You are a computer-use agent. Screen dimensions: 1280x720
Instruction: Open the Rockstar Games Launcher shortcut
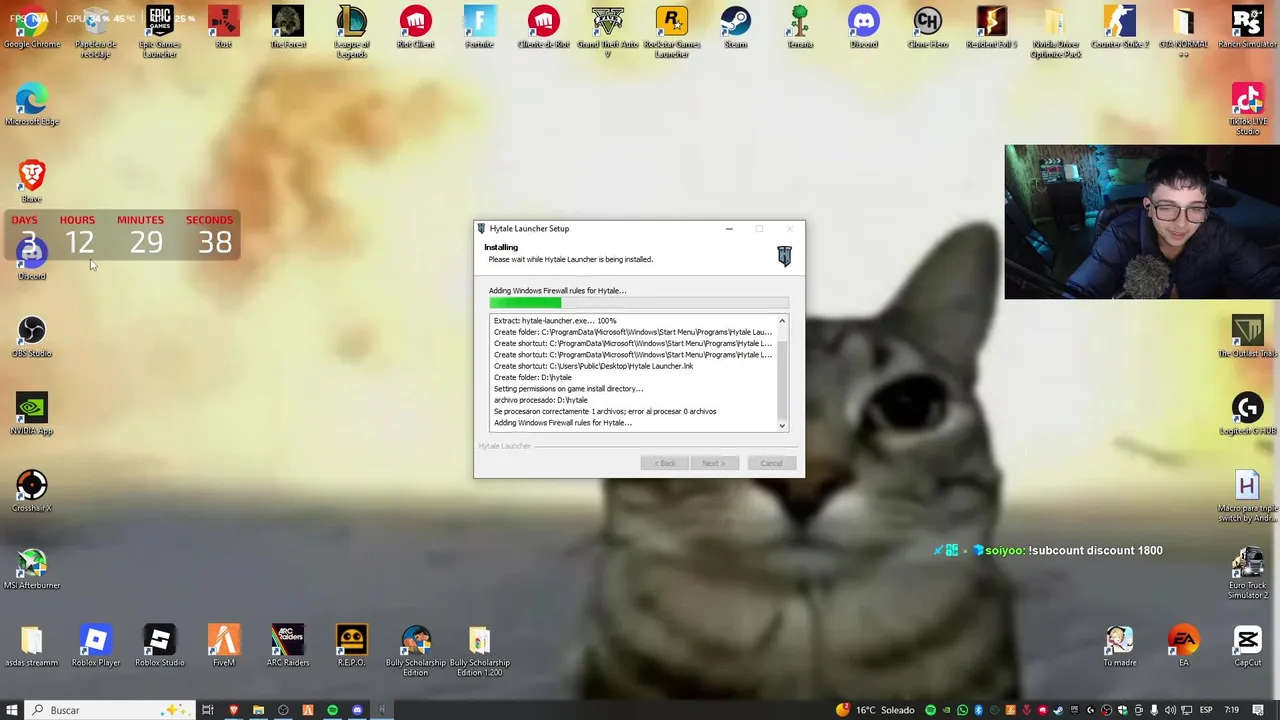(672, 32)
